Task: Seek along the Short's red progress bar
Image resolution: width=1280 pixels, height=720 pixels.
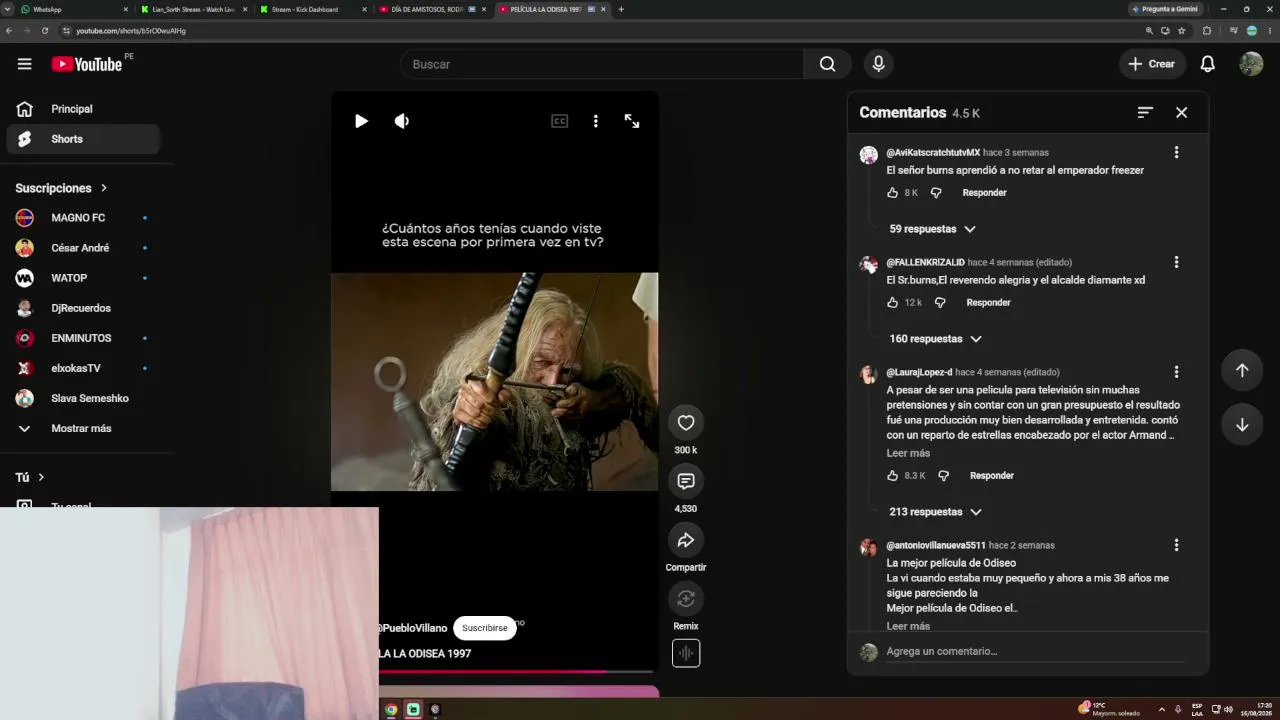Action: tap(516, 672)
